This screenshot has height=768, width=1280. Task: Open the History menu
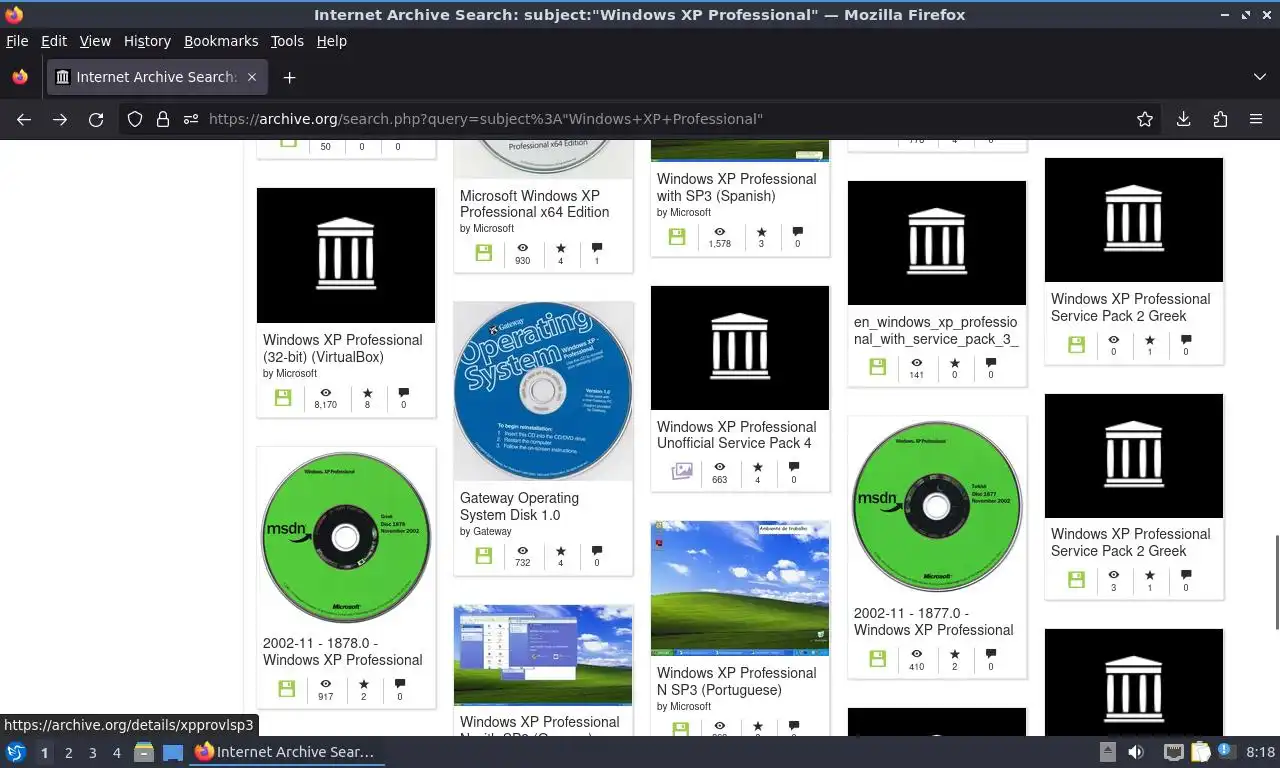click(x=147, y=41)
